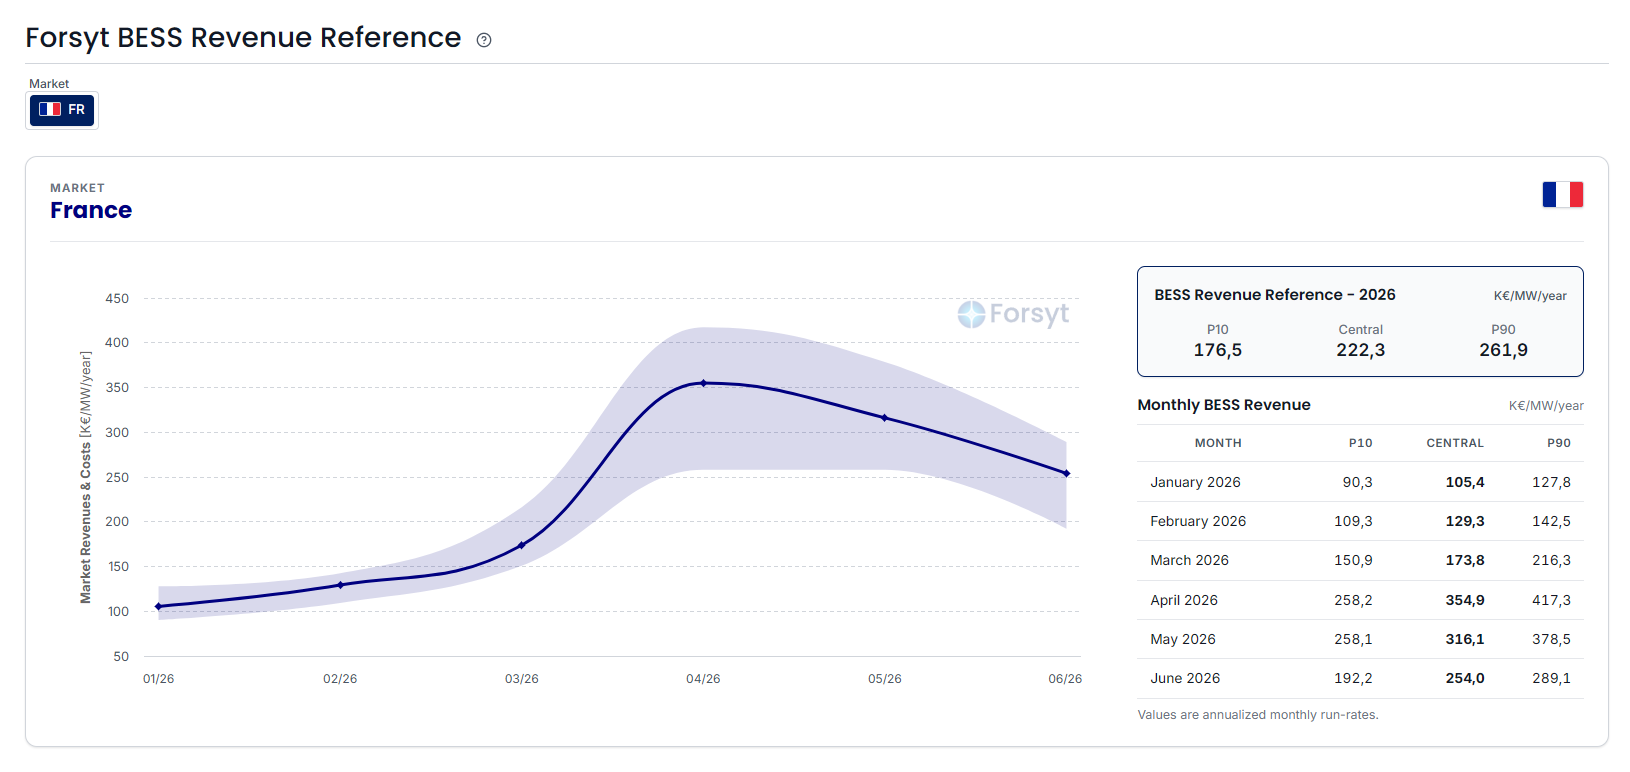Click June P90 value 289,1
Screen dimensions: 1630x772
pyautogui.click(x=1551, y=678)
